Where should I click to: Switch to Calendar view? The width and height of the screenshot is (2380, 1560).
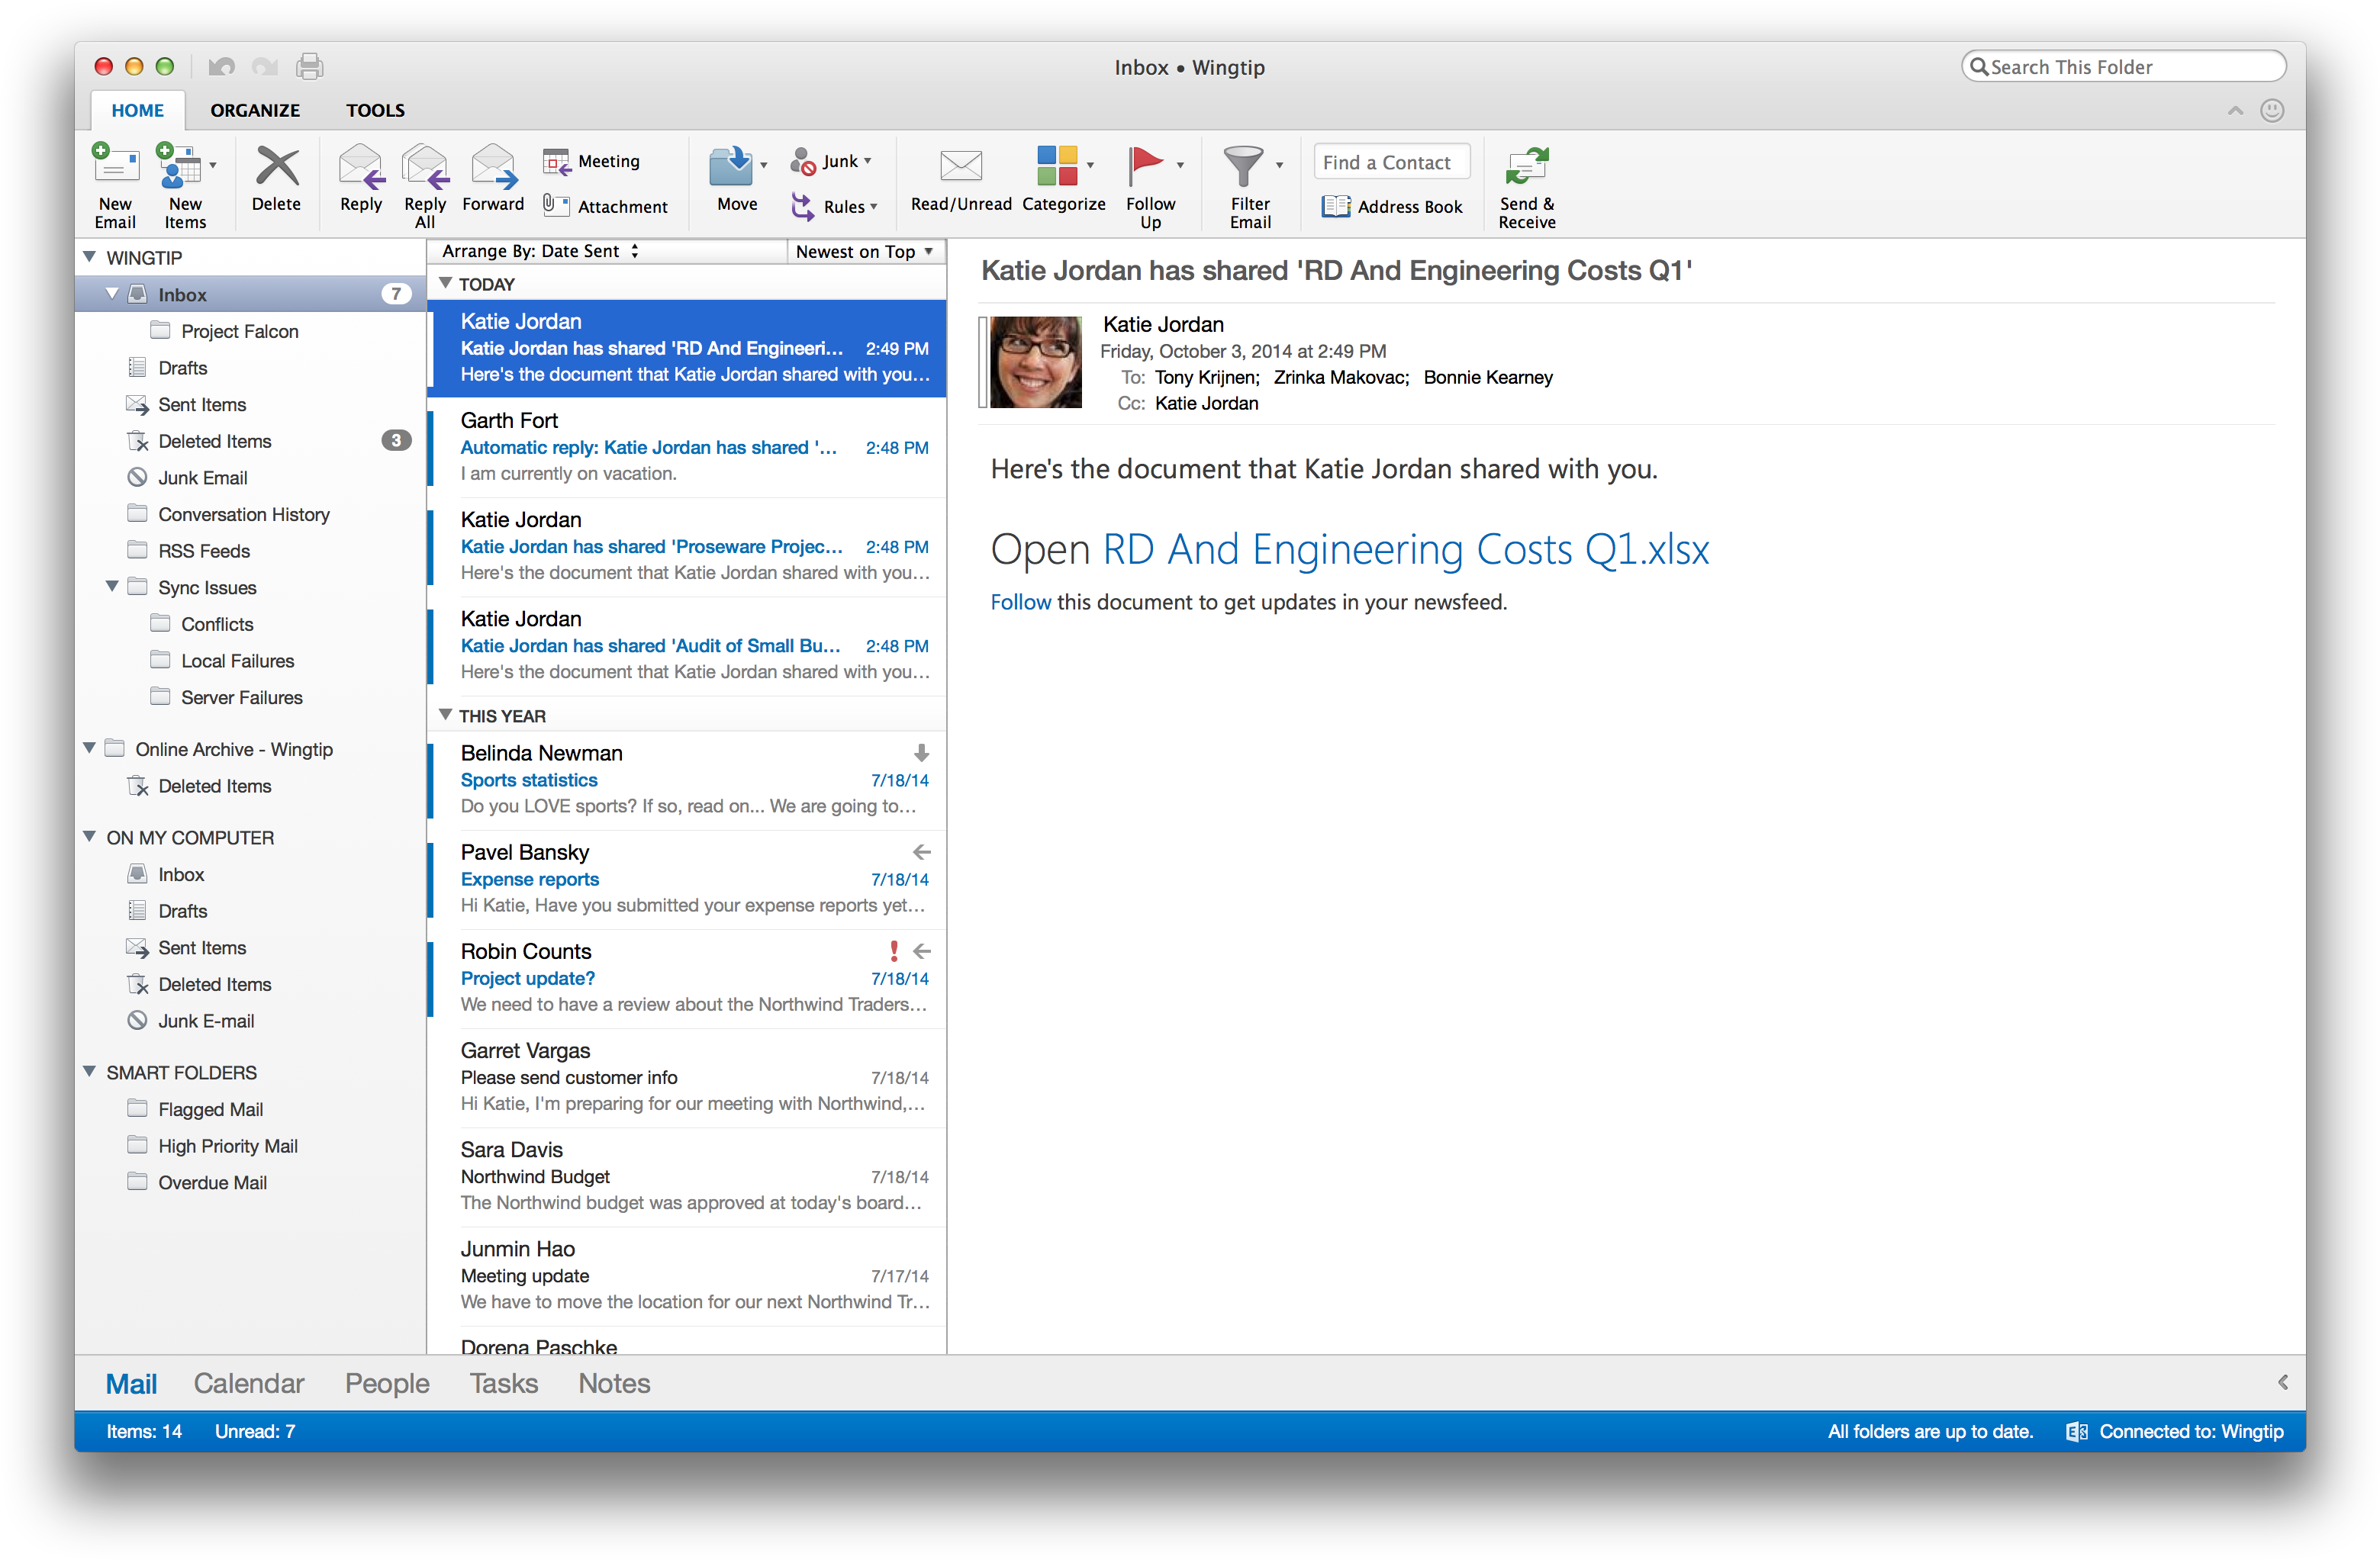click(248, 1383)
